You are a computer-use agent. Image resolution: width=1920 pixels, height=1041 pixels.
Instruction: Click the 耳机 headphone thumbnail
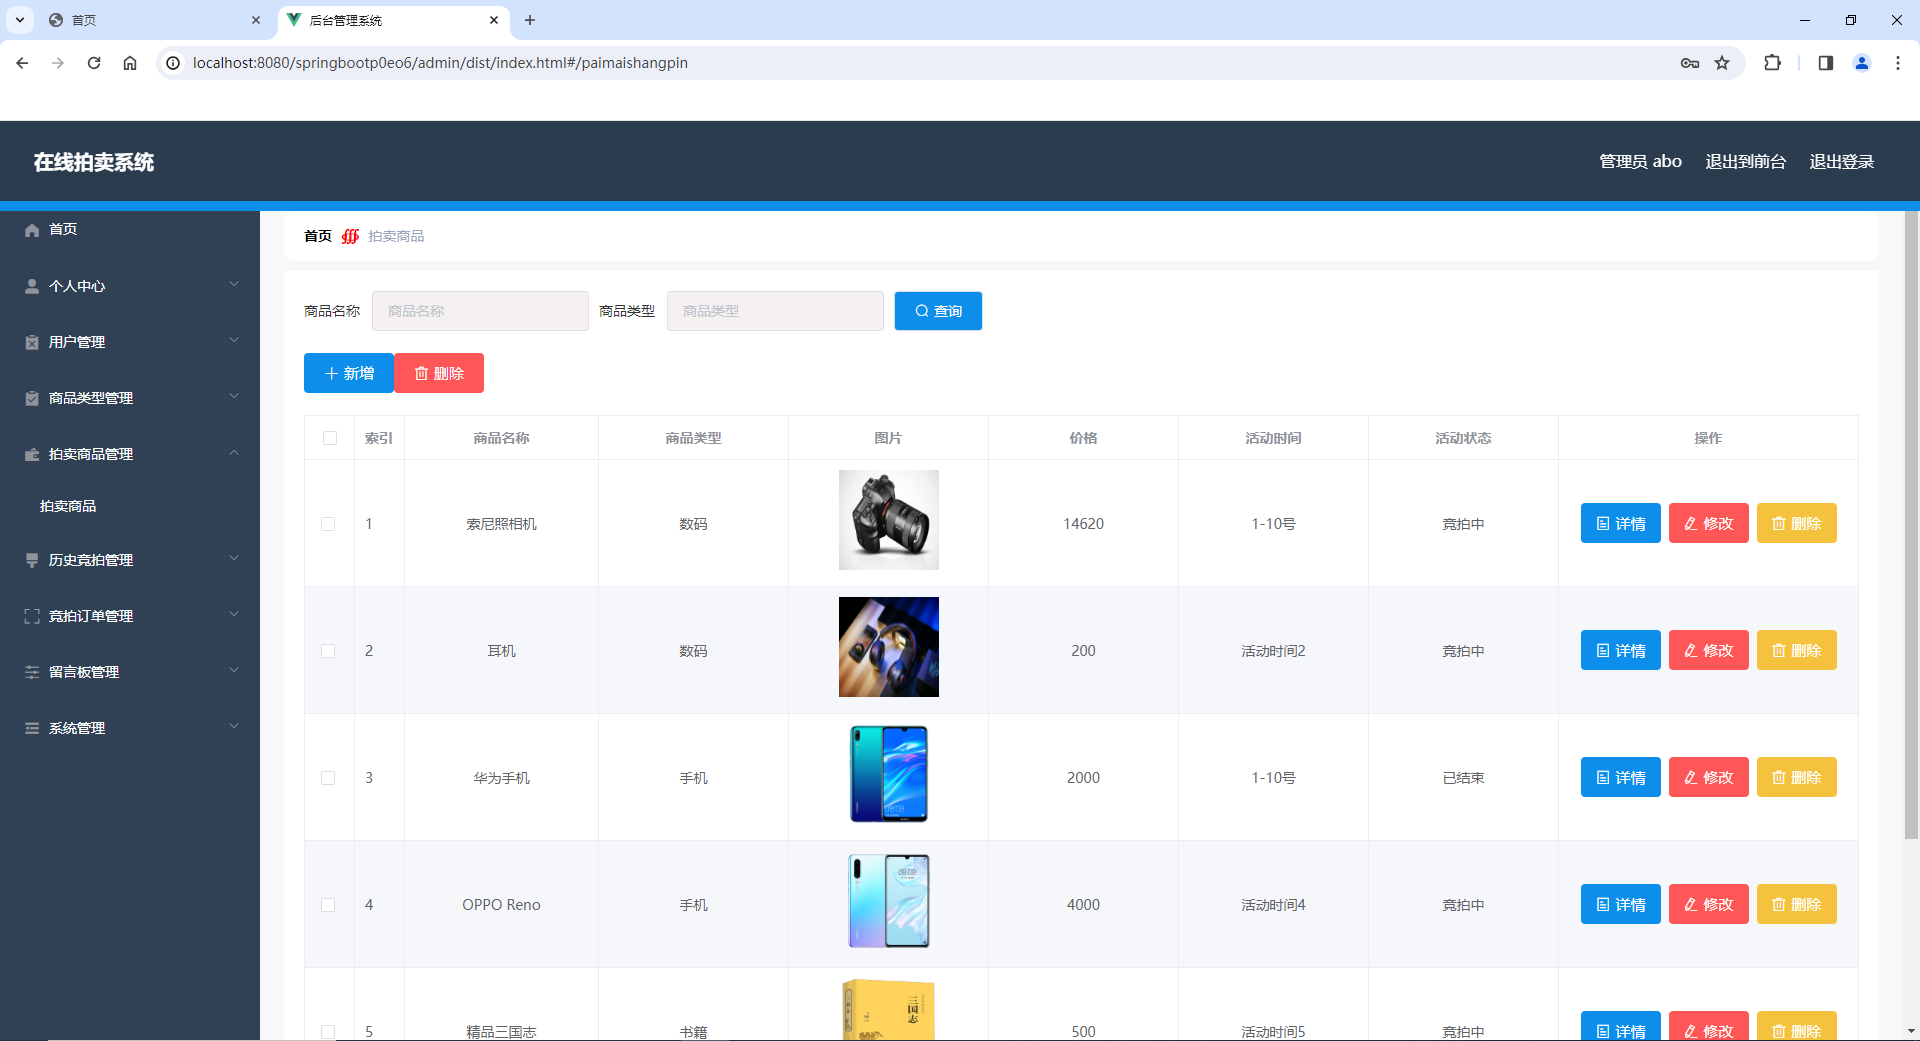(889, 647)
